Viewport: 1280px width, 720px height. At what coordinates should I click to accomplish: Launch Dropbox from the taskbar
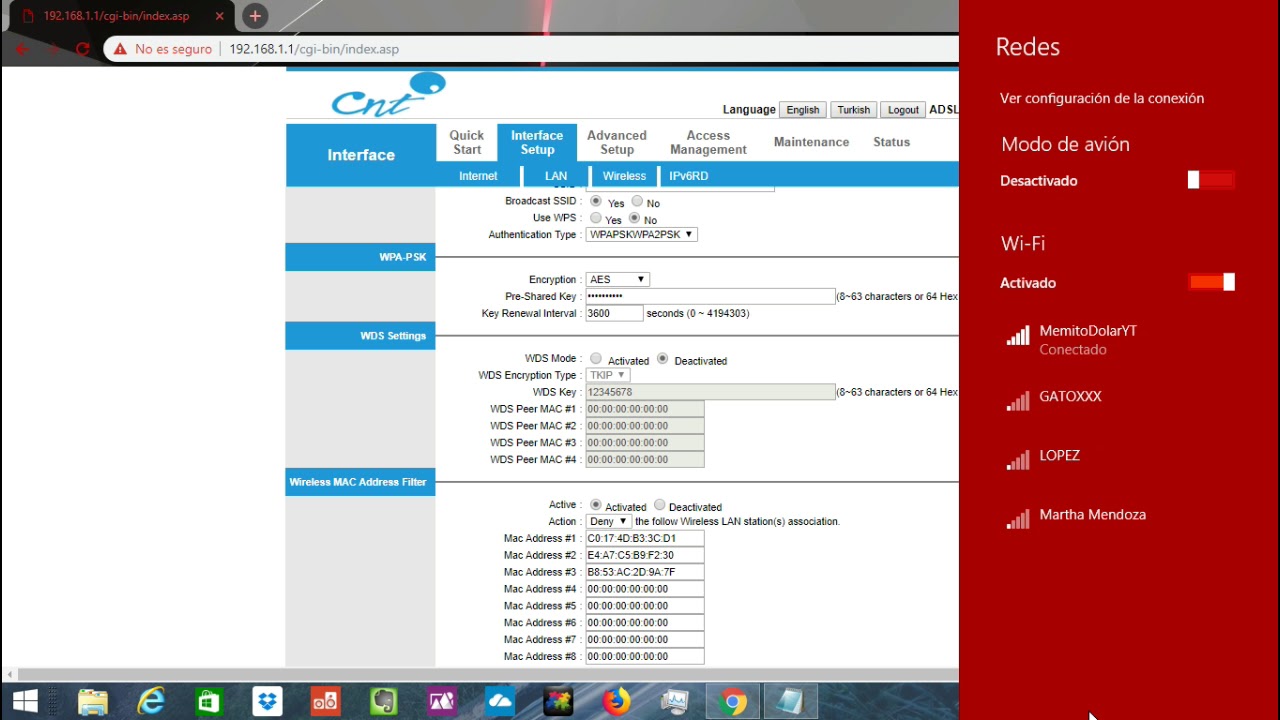[x=267, y=701]
